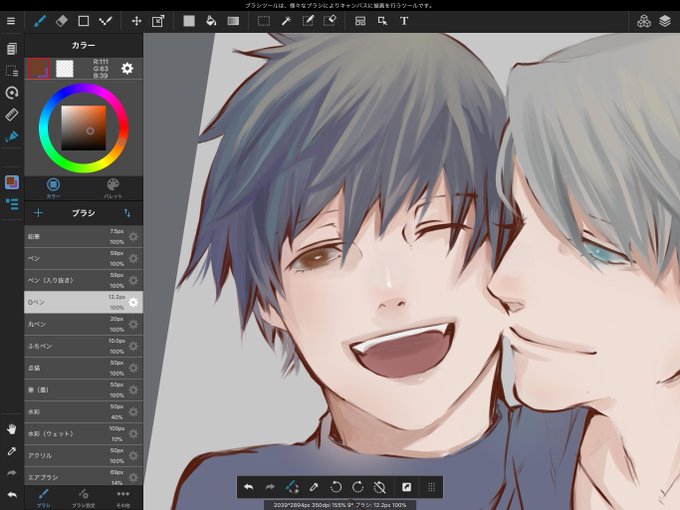The image size is (680, 510).
Task: Select the 鉛筆 pencil brush
Action: 83,236
